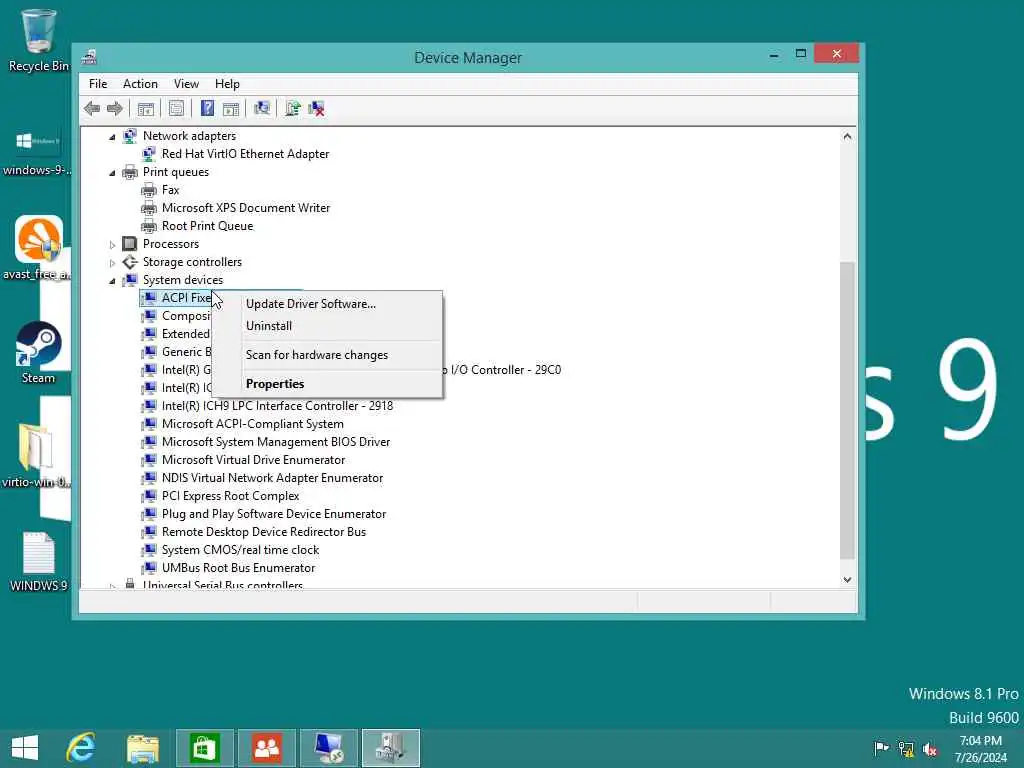1024x768 pixels.
Task: Expand the Storage controllers node
Action: click(112, 263)
